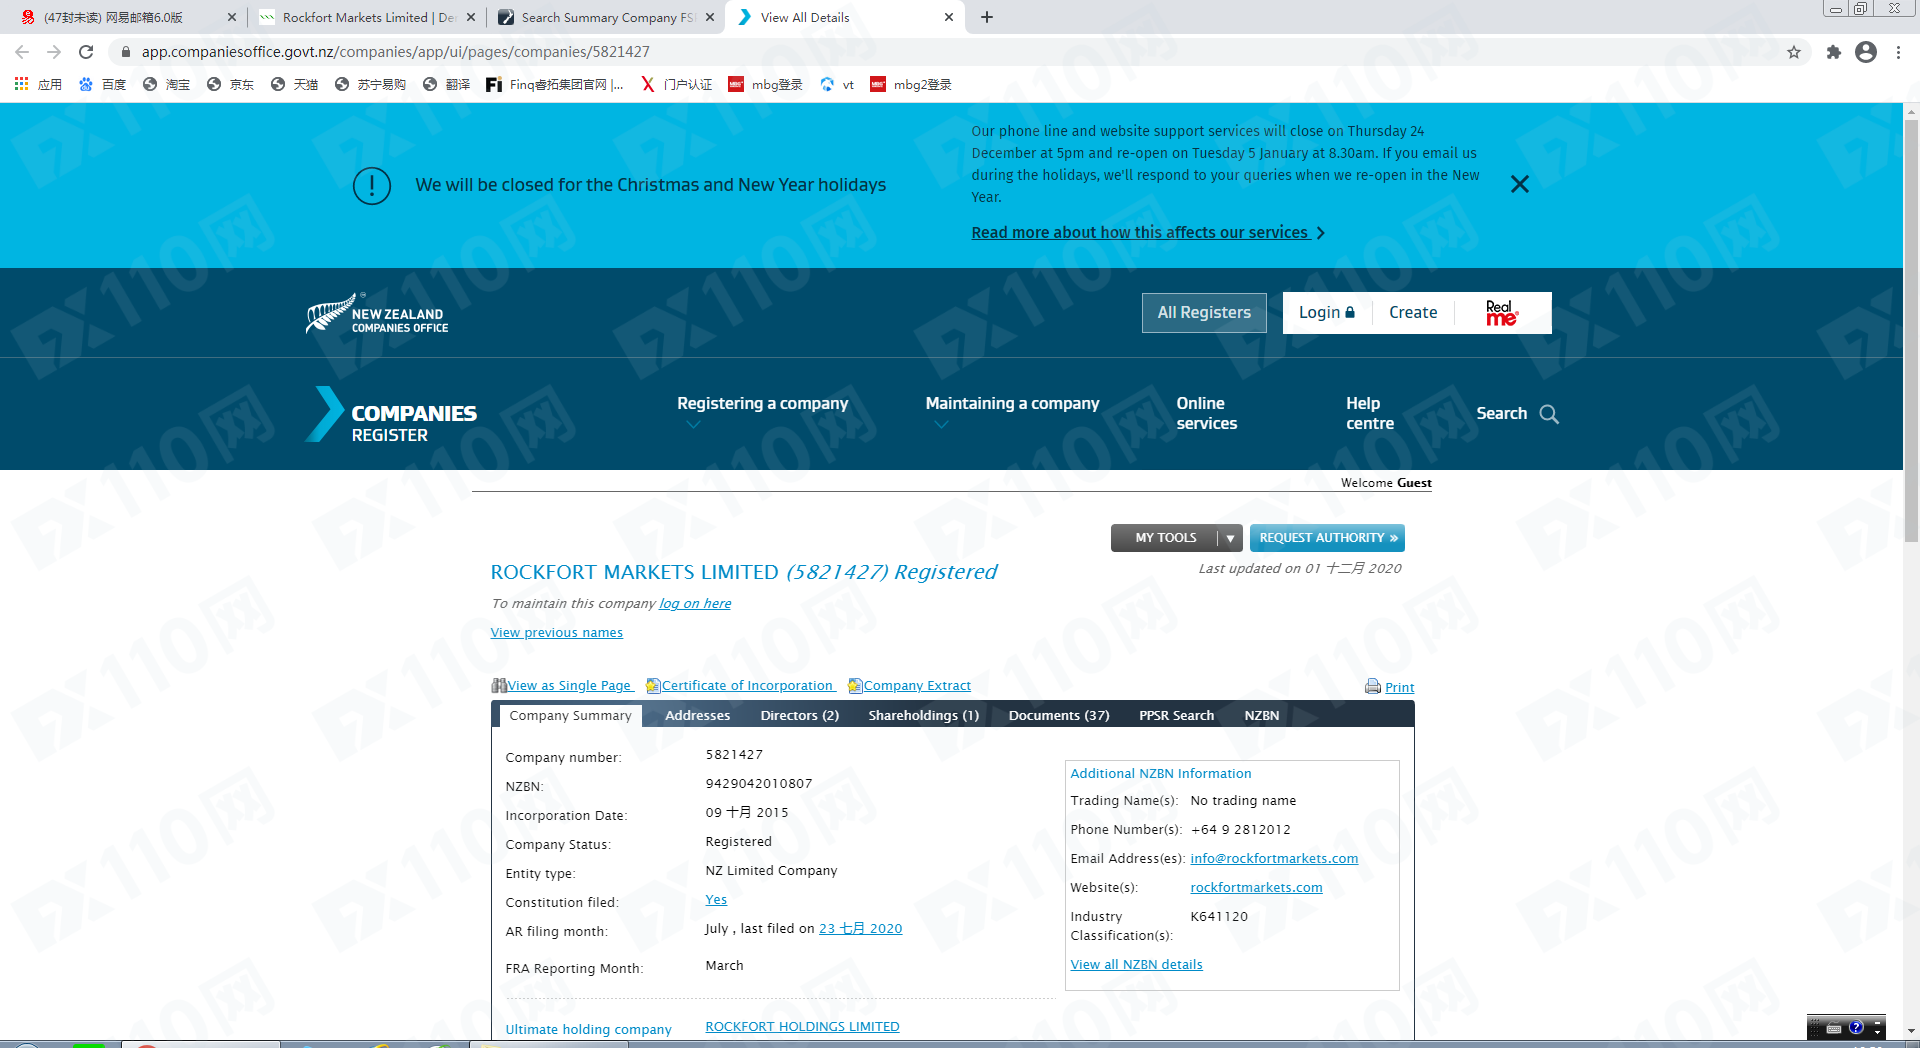Open a new browser tab
Image resolution: width=1920 pixels, height=1048 pixels.
coord(987,17)
